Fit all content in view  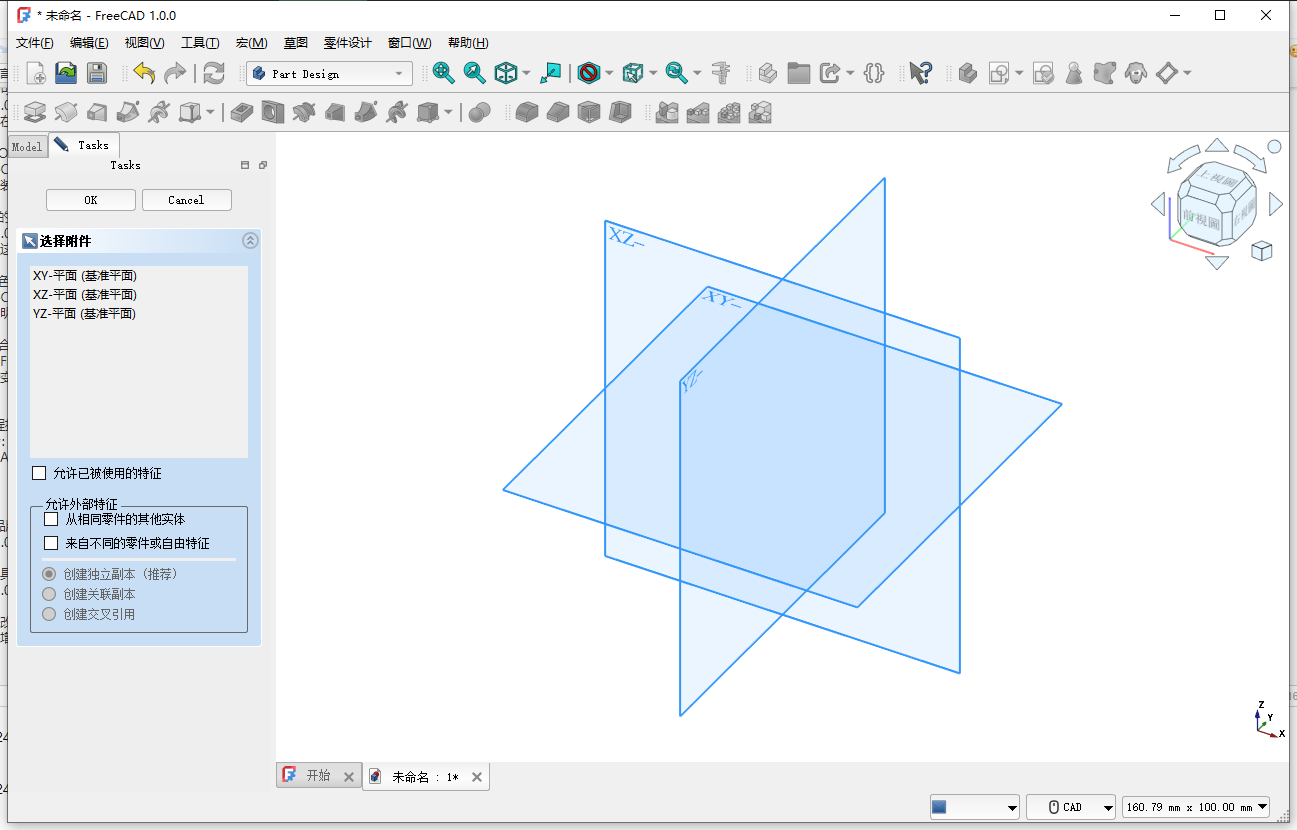tap(443, 73)
